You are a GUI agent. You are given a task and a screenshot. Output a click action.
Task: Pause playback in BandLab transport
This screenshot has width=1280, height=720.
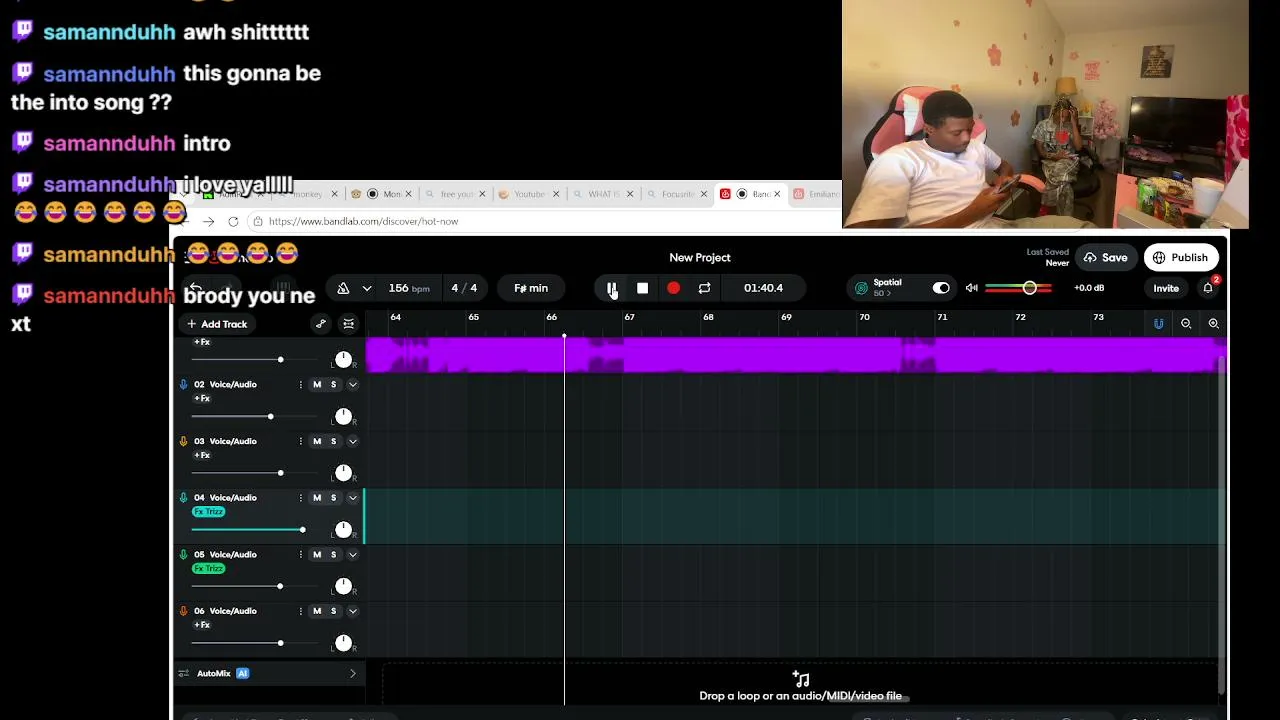click(611, 288)
